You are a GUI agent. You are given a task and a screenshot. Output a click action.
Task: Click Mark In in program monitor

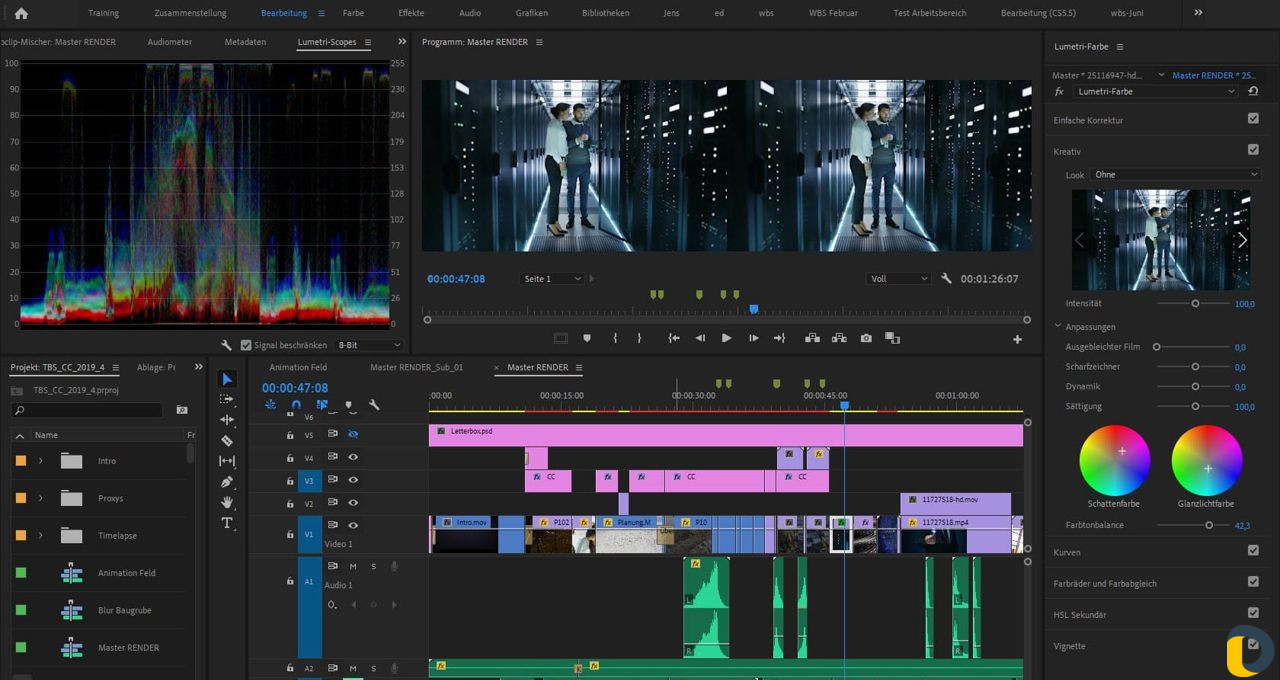(x=615, y=338)
